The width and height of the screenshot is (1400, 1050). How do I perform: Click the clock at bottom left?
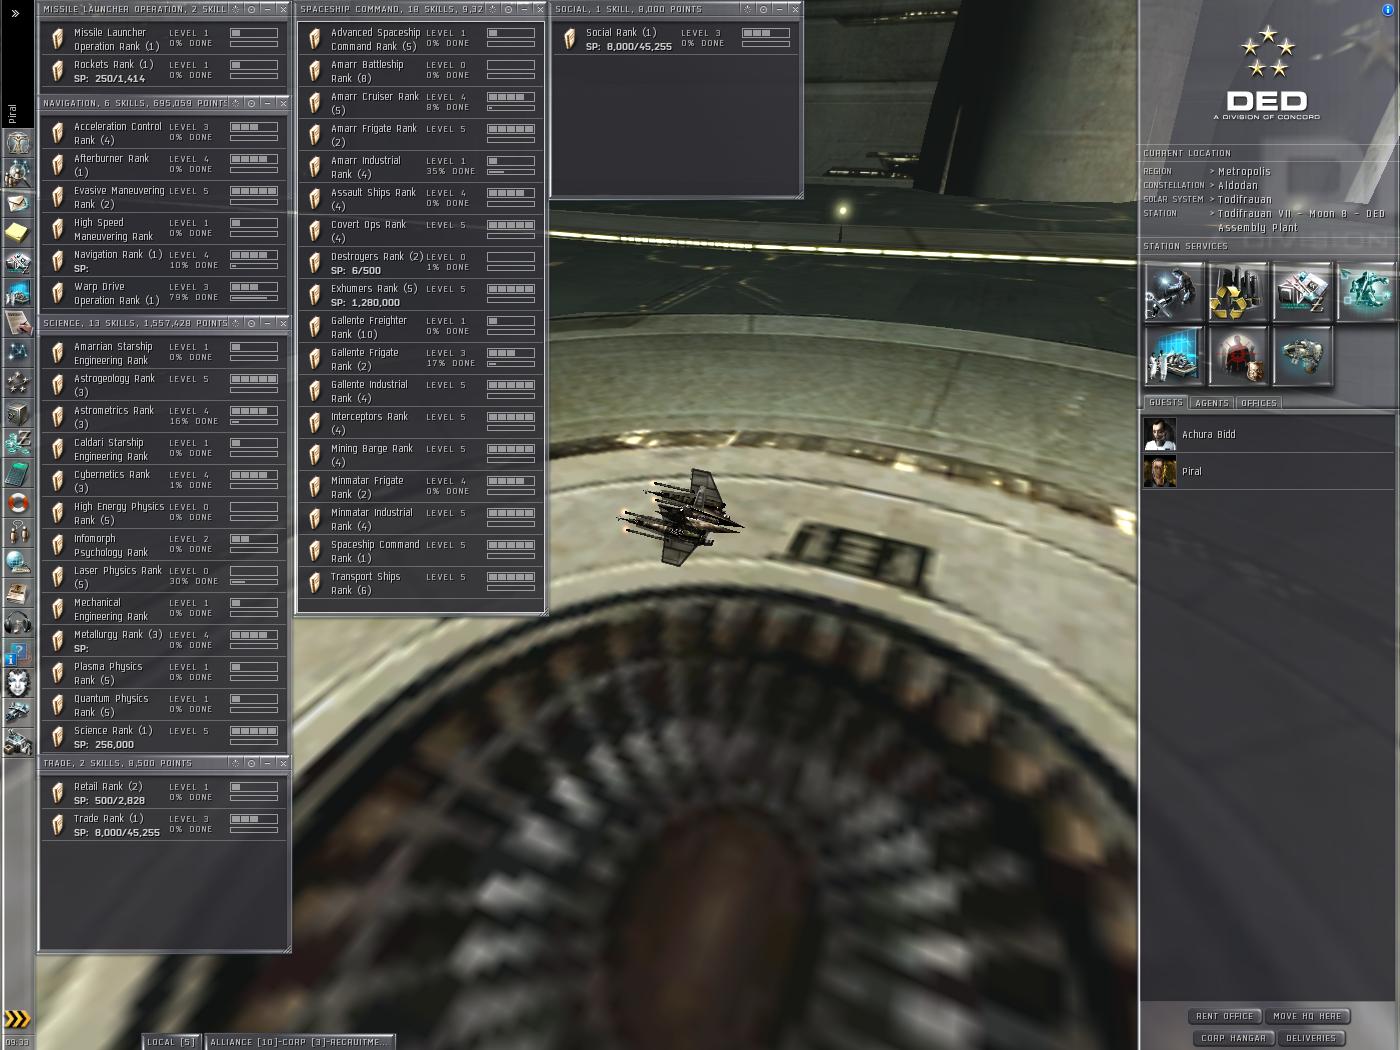point(17,1042)
